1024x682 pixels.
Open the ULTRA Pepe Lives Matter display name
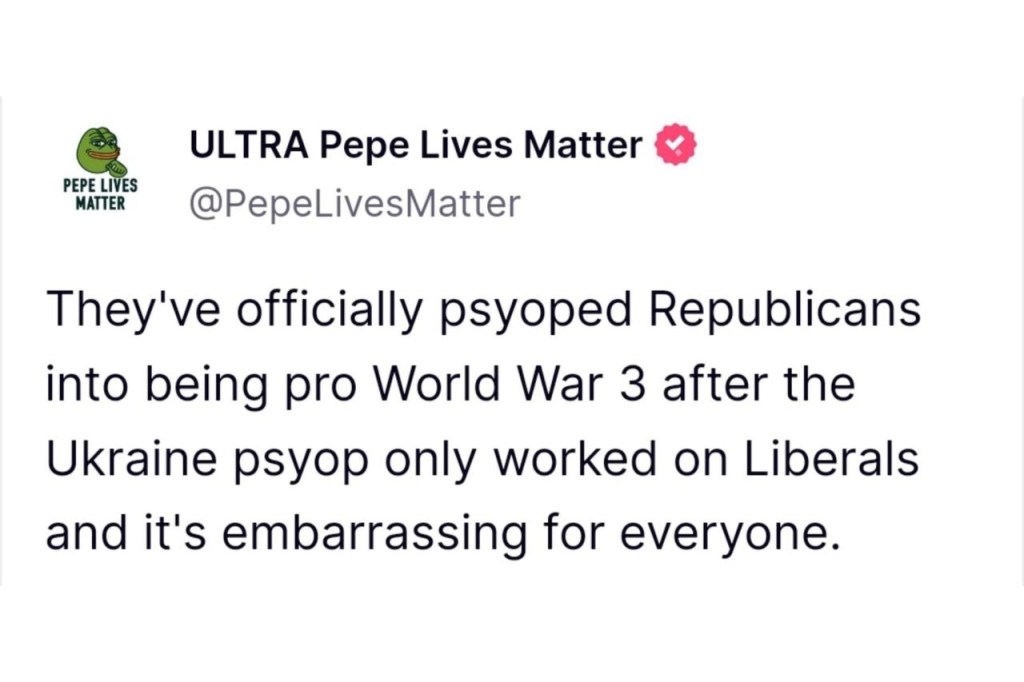pos(416,146)
